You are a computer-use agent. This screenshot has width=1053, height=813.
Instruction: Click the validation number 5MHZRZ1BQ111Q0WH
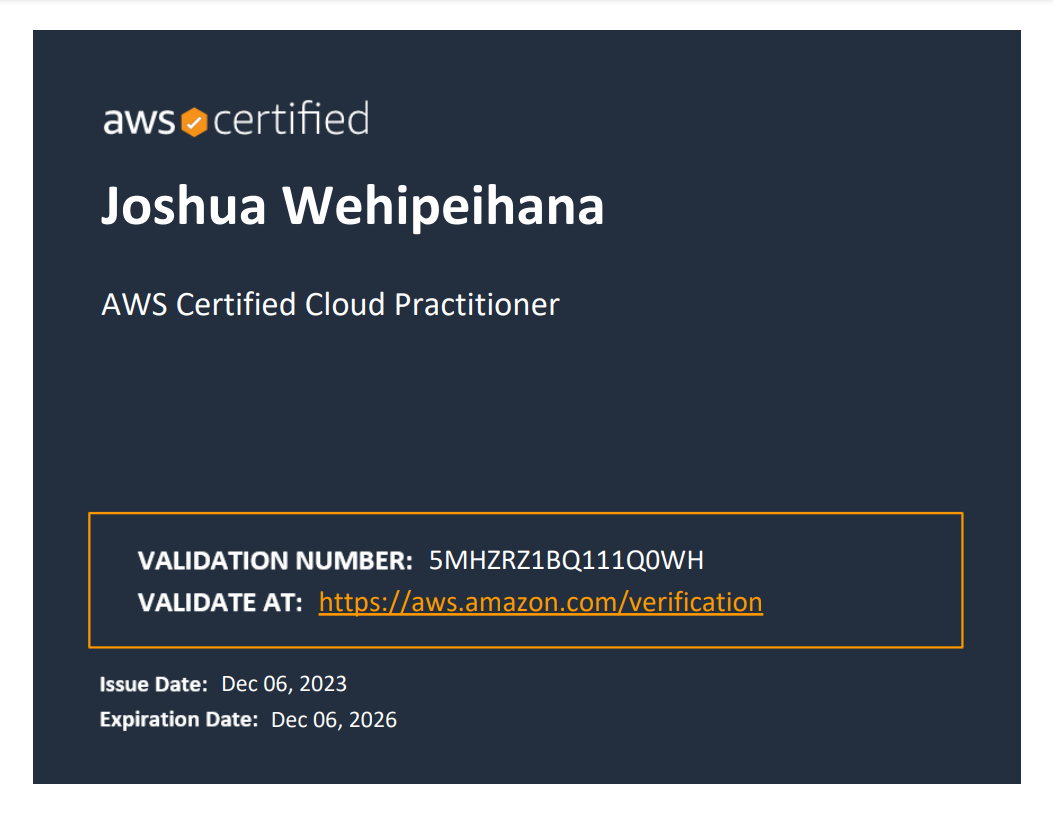pos(566,560)
